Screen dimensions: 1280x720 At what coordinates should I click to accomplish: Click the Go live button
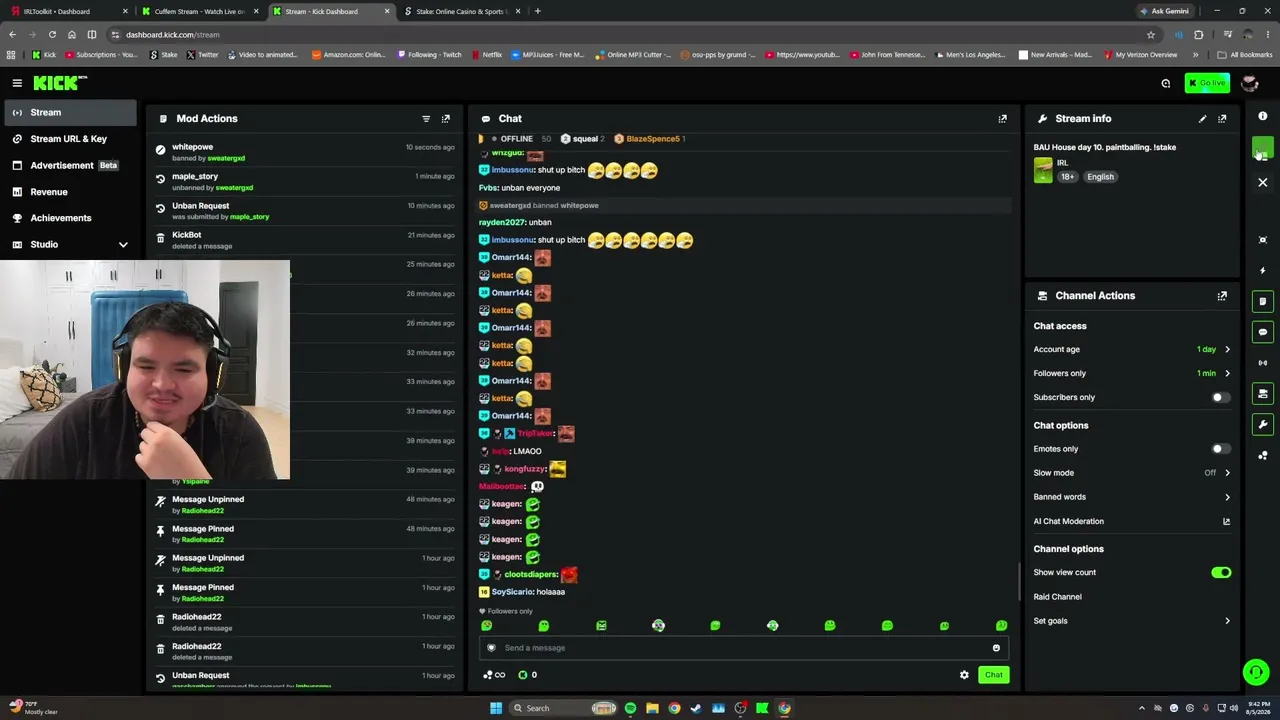(1206, 83)
